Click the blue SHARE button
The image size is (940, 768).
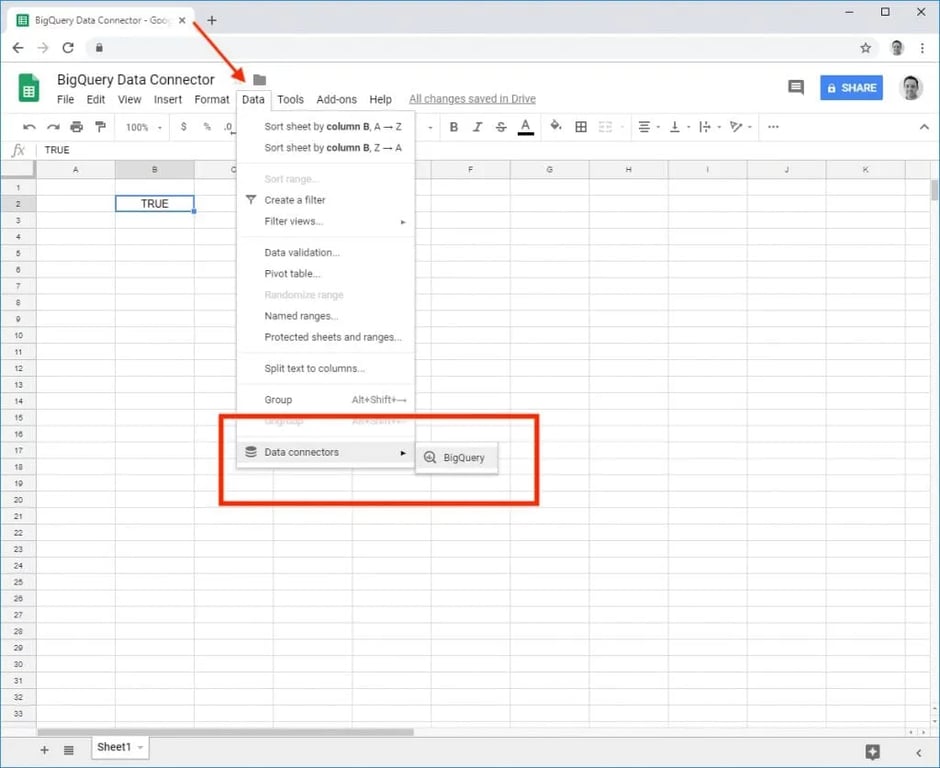(x=851, y=88)
